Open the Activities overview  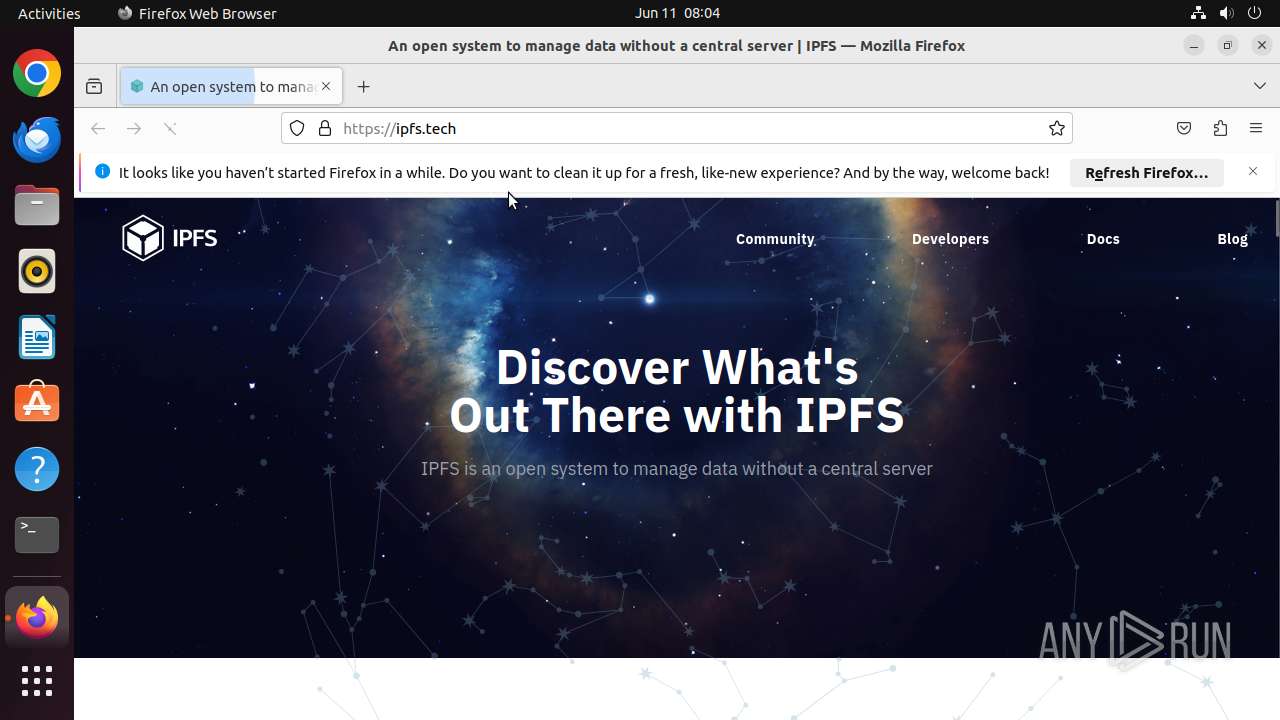point(49,13)
